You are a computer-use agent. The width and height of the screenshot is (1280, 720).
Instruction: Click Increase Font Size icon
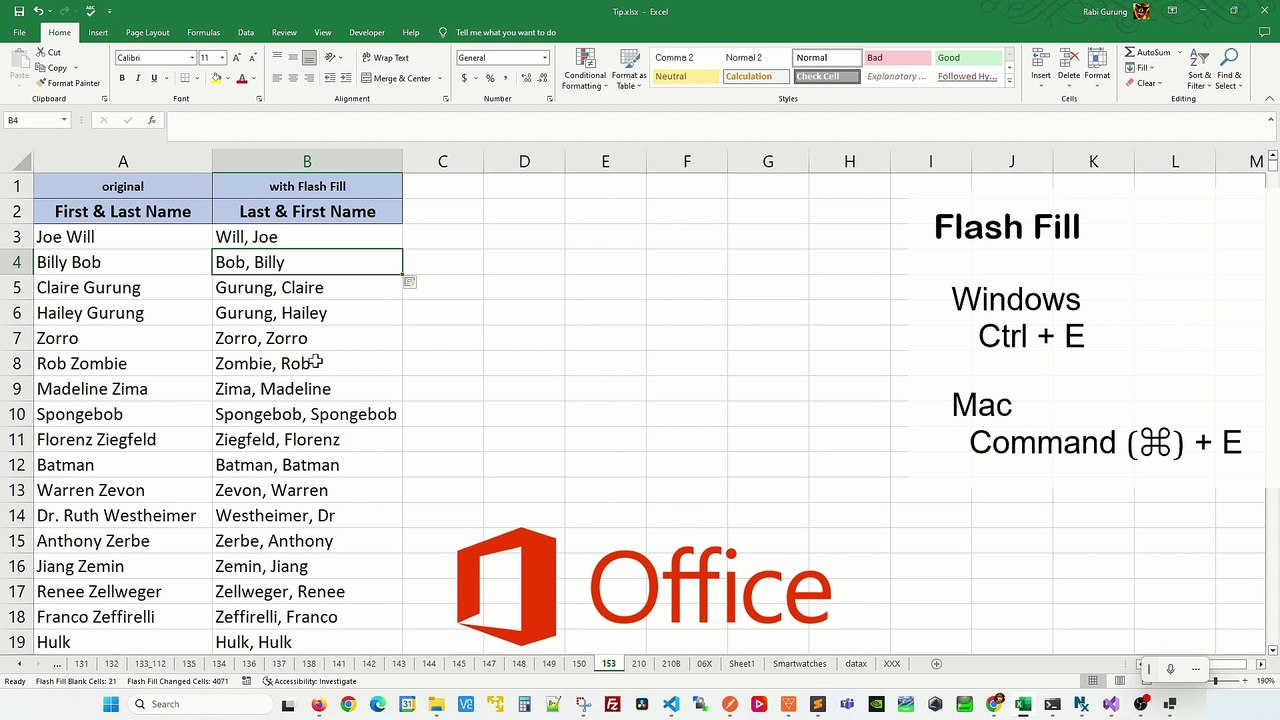click(x=237, y=58)
